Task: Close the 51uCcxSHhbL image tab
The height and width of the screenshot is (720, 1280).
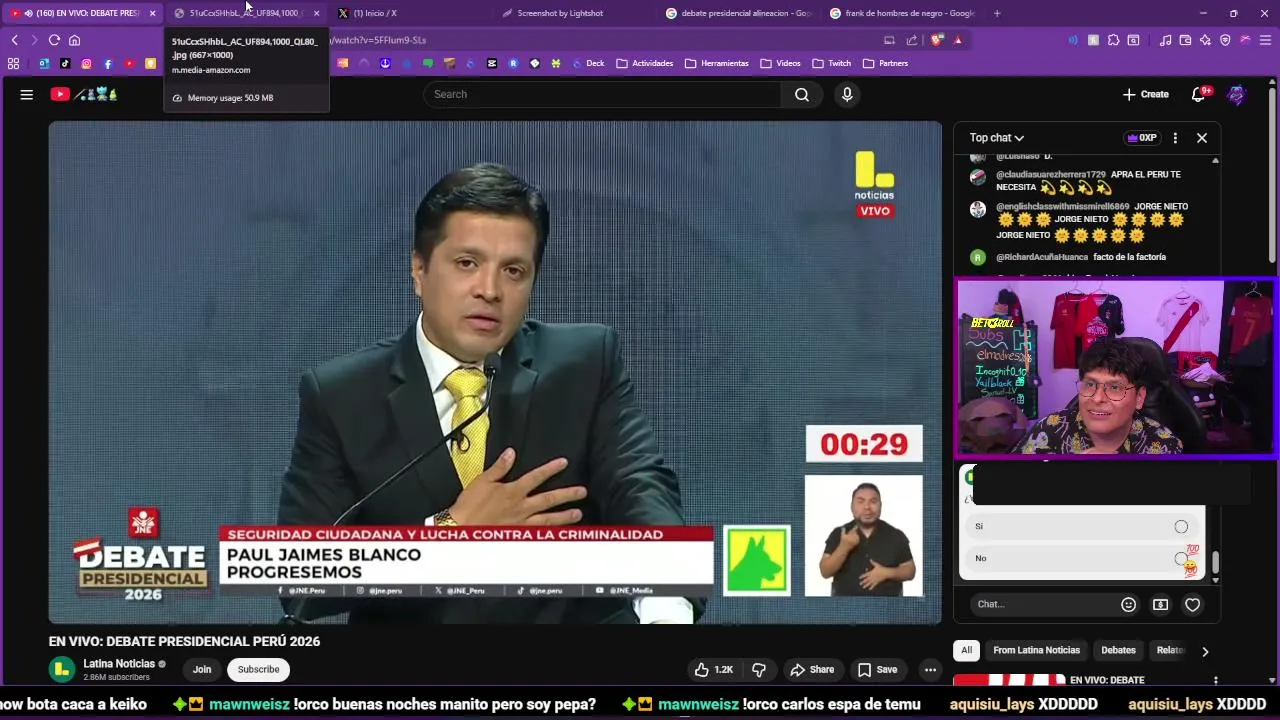Action: pos(316,13)
